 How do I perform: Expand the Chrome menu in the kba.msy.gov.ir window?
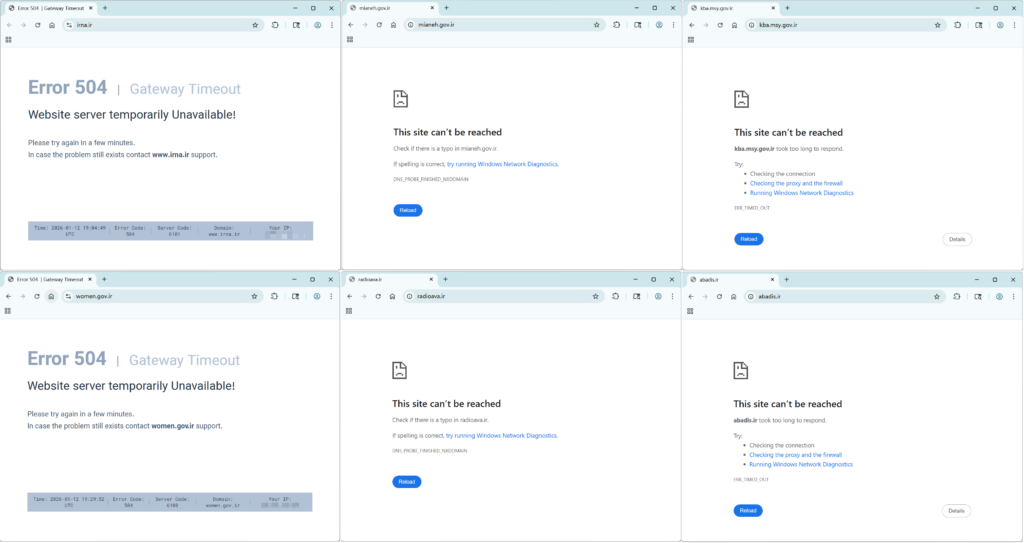tap(1014, 25)
